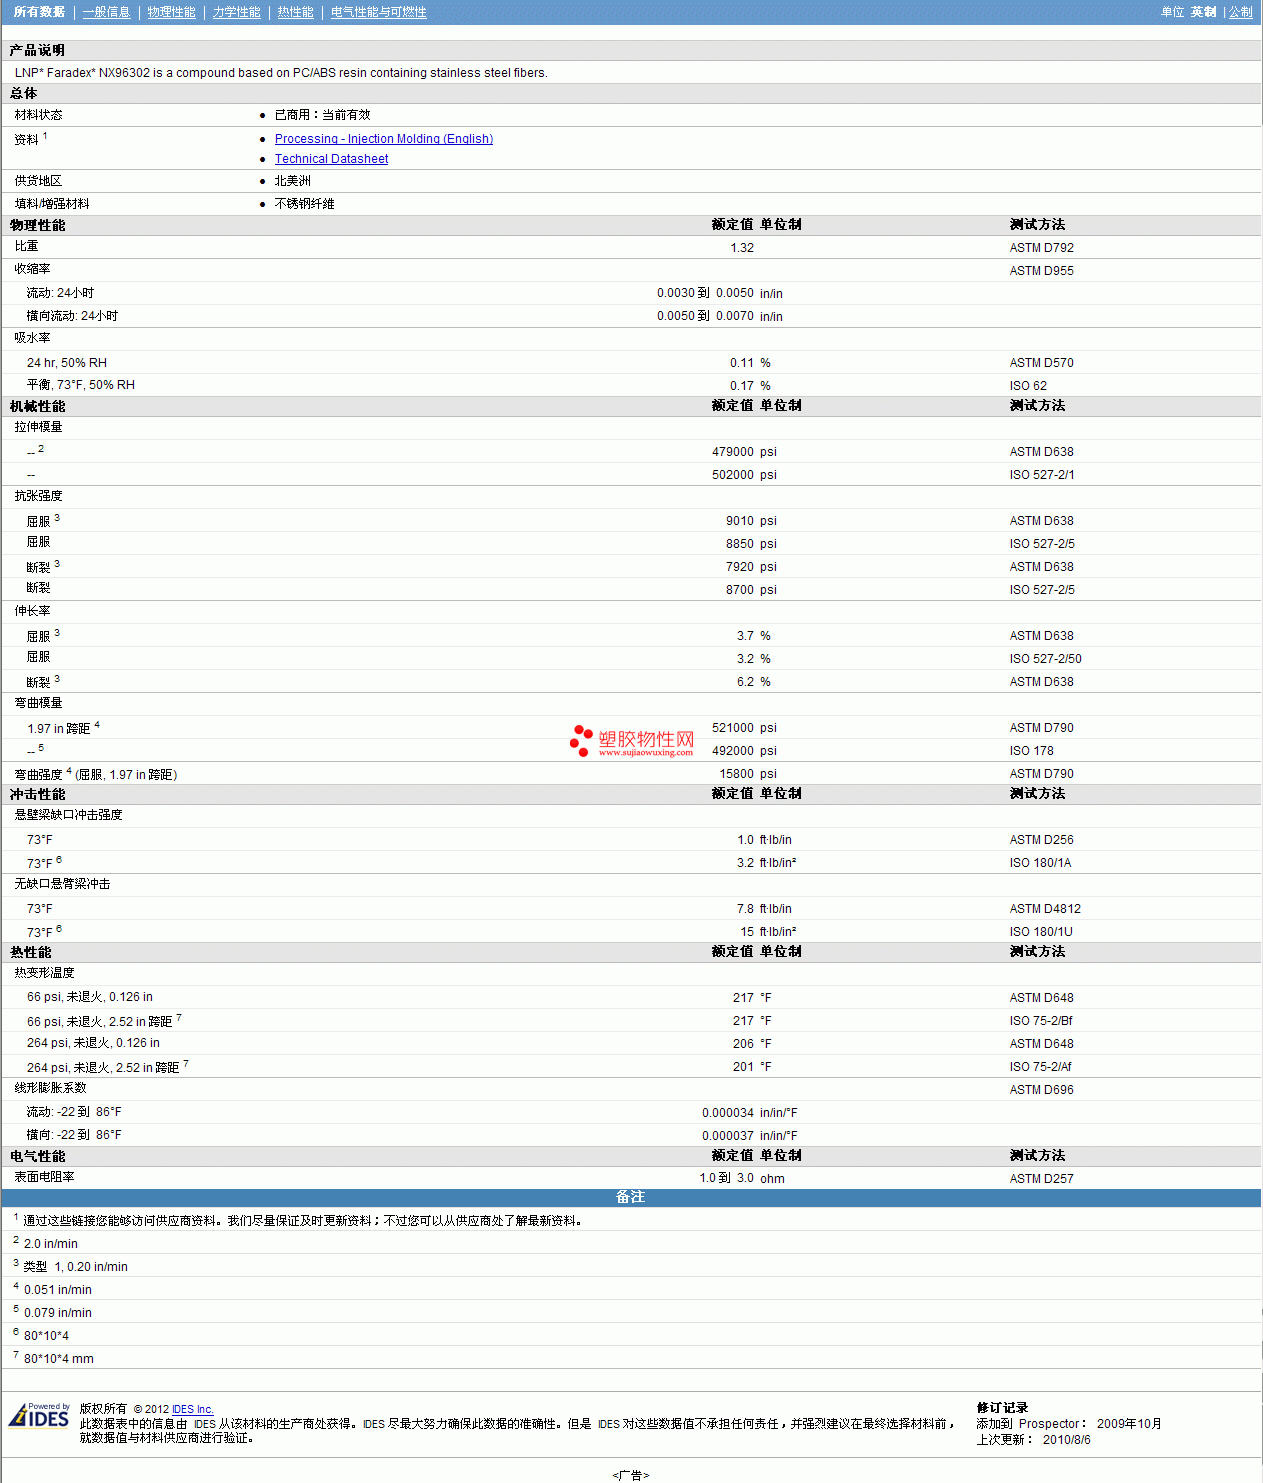Click the ISO 62 test method
1263x1483 pixels.
(1028, 386)
